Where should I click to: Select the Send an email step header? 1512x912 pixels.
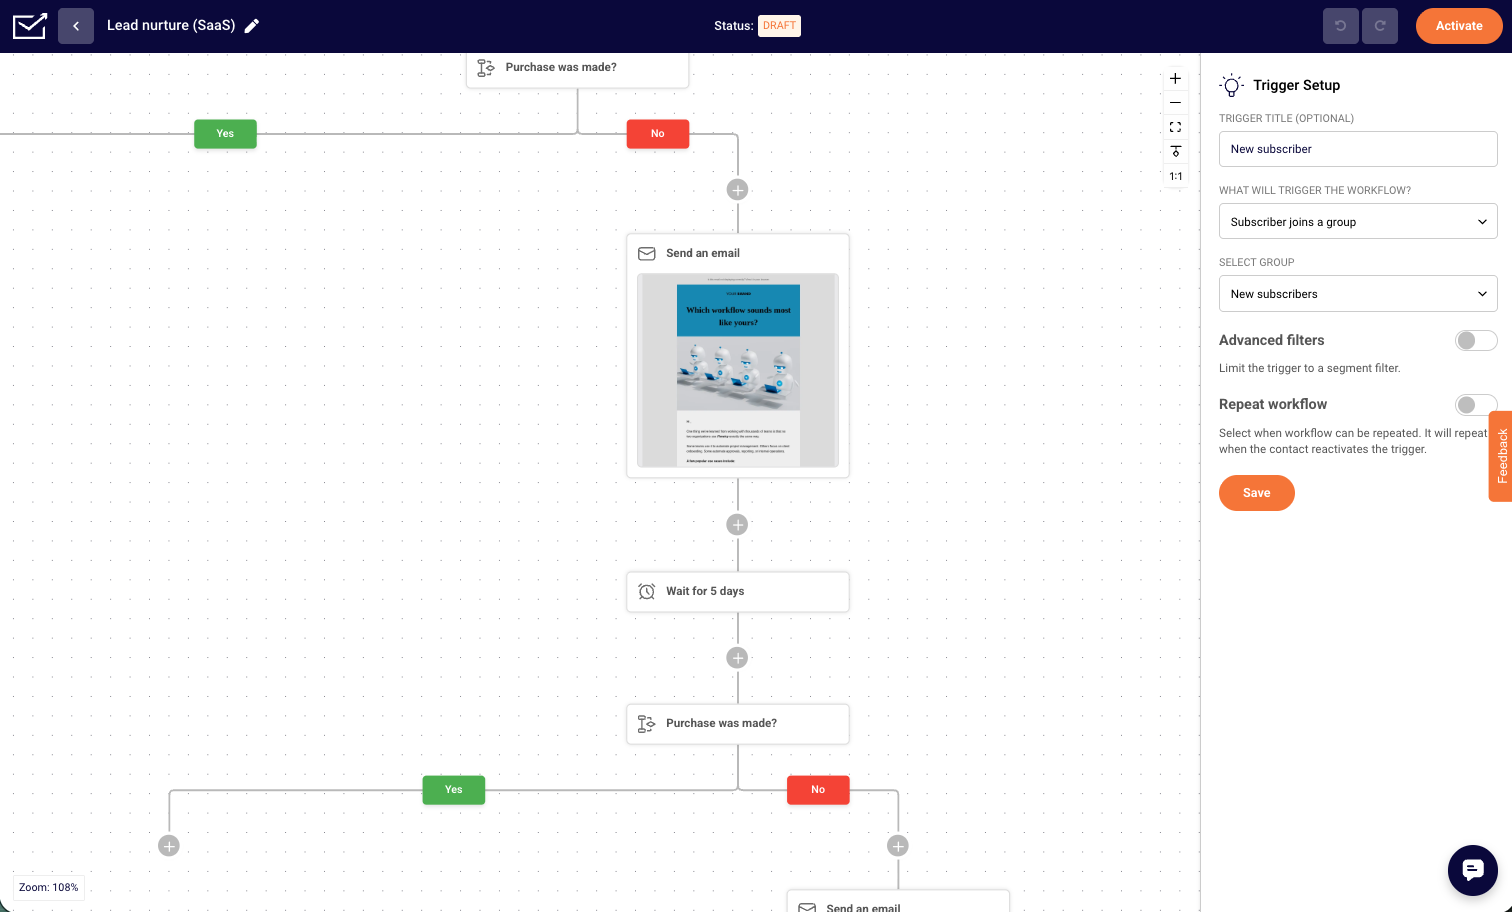(x=738, y=254)
